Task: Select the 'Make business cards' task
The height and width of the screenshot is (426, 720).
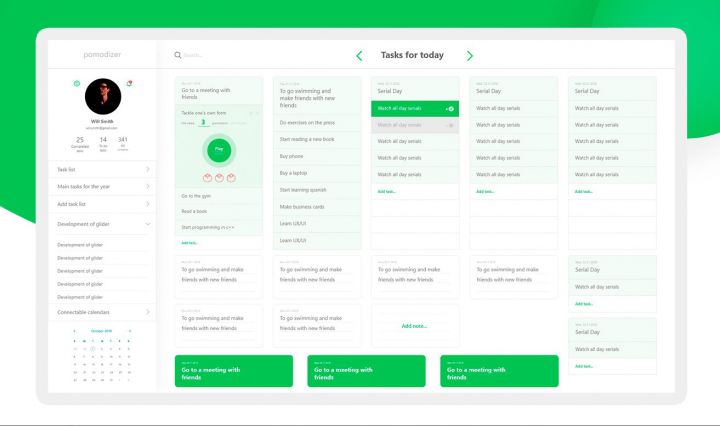Action: click(x=317, y=207)
